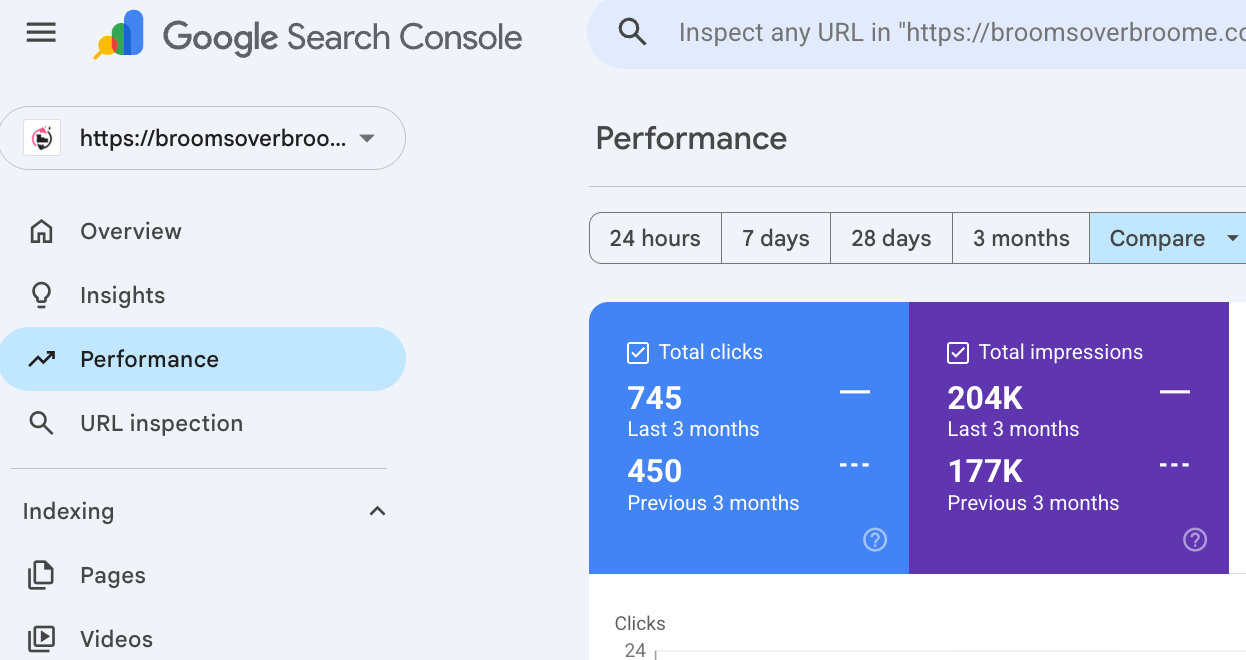The image size is (1246, 660).
Task: Click the Clicks chart axis label
Action: click(640, 623)
